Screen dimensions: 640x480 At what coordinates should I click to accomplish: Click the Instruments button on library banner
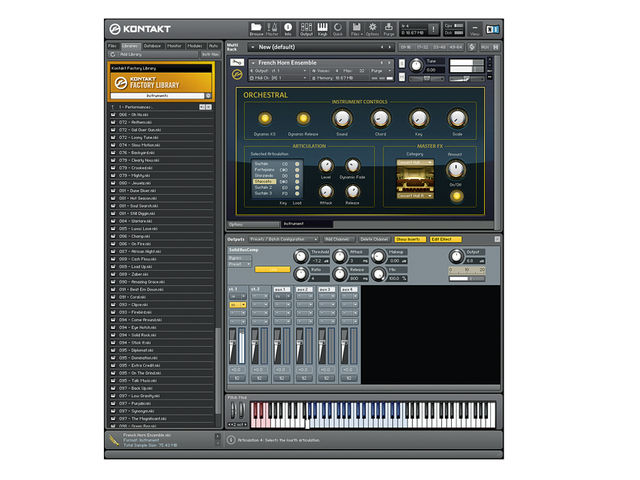(158, 96)
